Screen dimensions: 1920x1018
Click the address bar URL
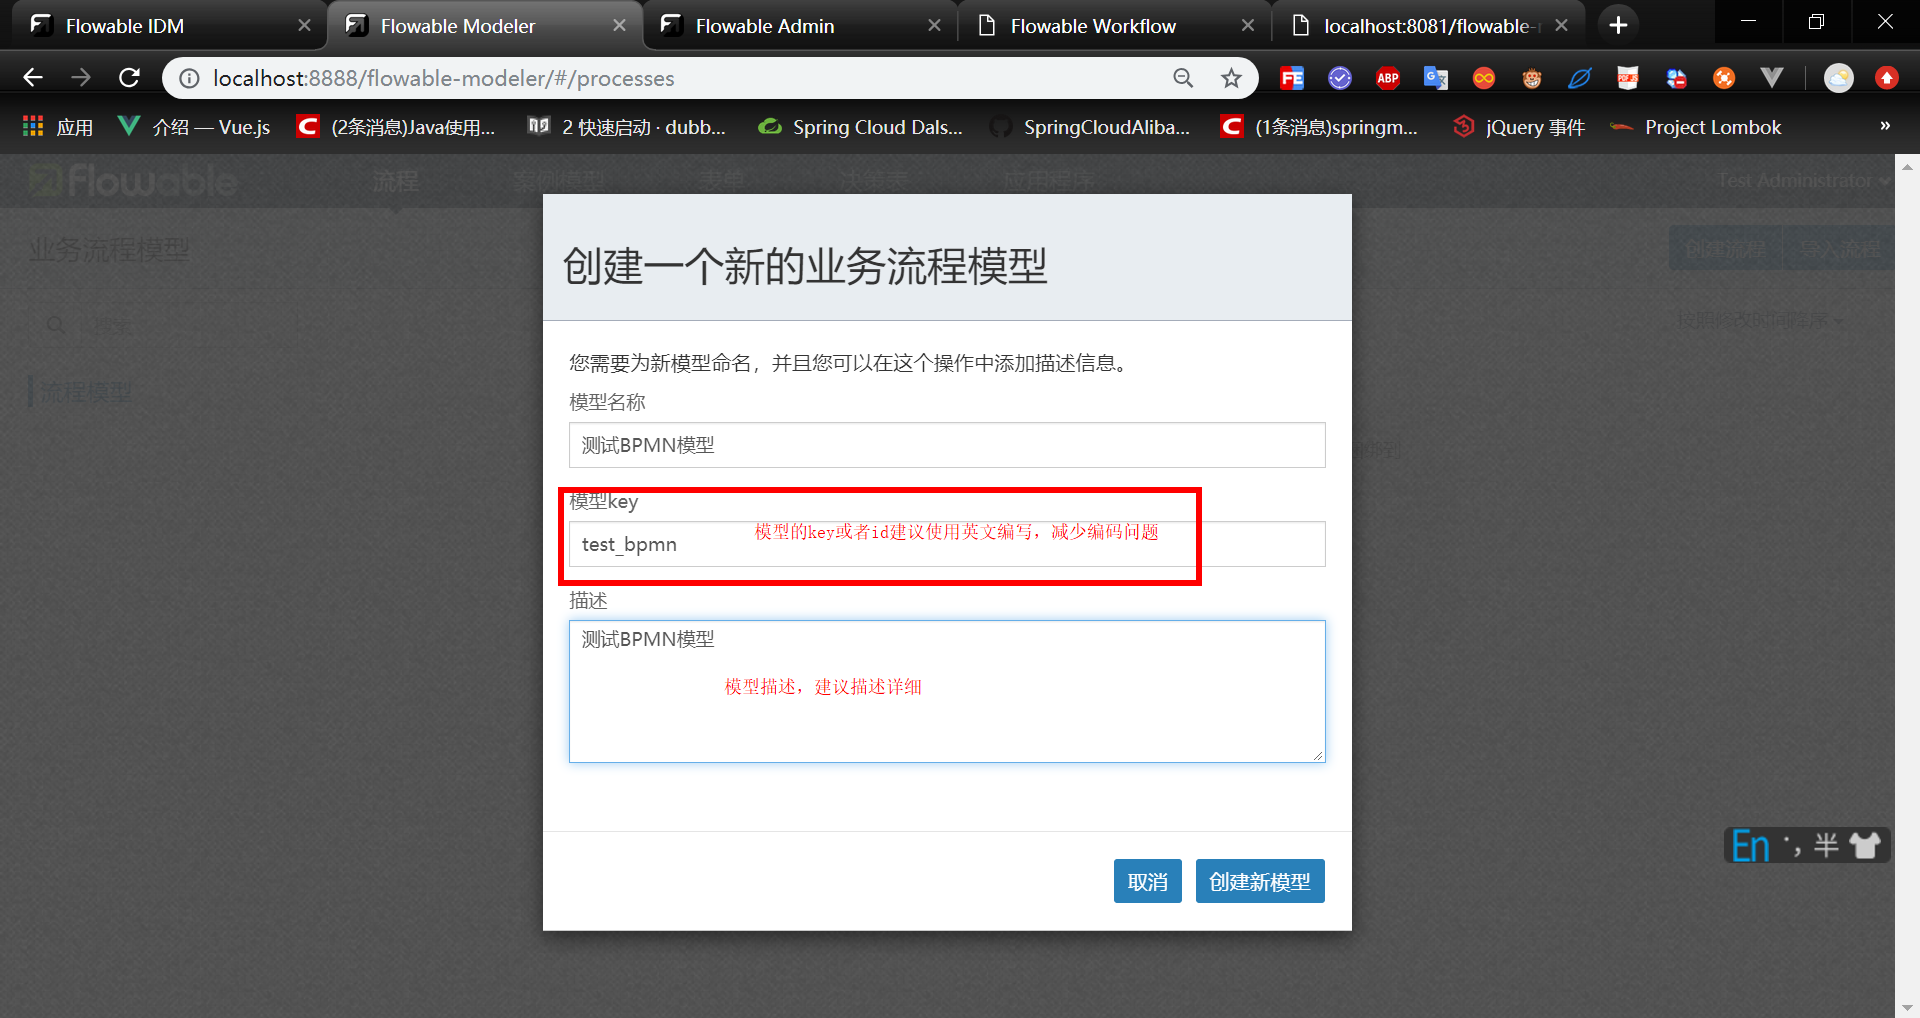click(443, 78)
